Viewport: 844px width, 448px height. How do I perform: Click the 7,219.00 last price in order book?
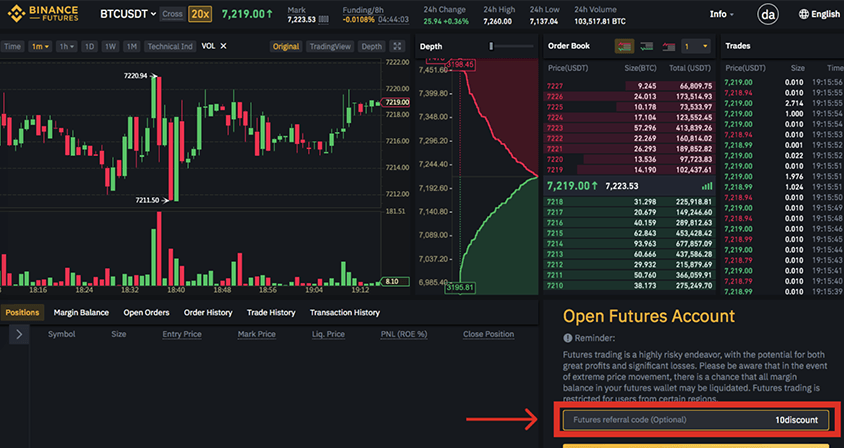point(572,186)
